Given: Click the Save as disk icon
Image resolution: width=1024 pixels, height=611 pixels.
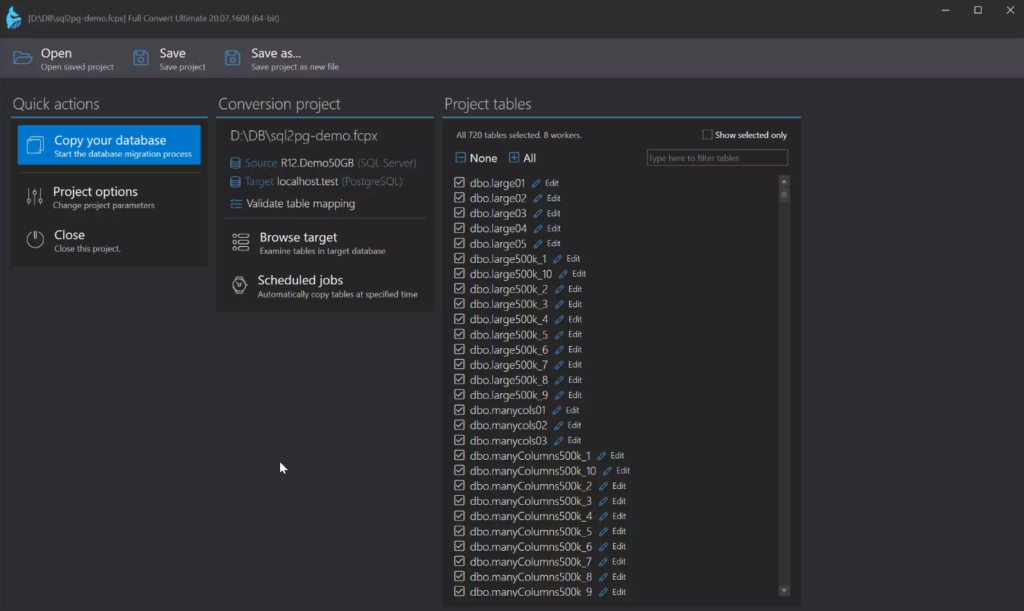Looking at the screenshot, I should tap(232, 58).
